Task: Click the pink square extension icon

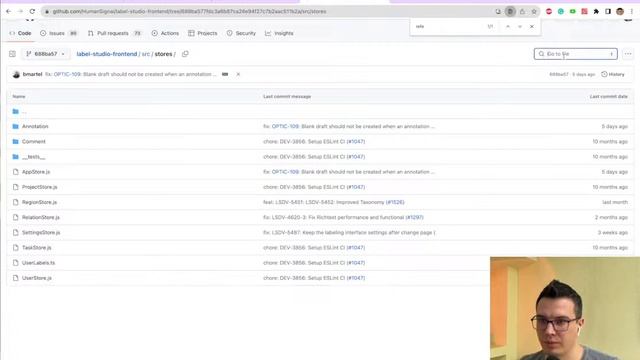Action: coord(584,12)
